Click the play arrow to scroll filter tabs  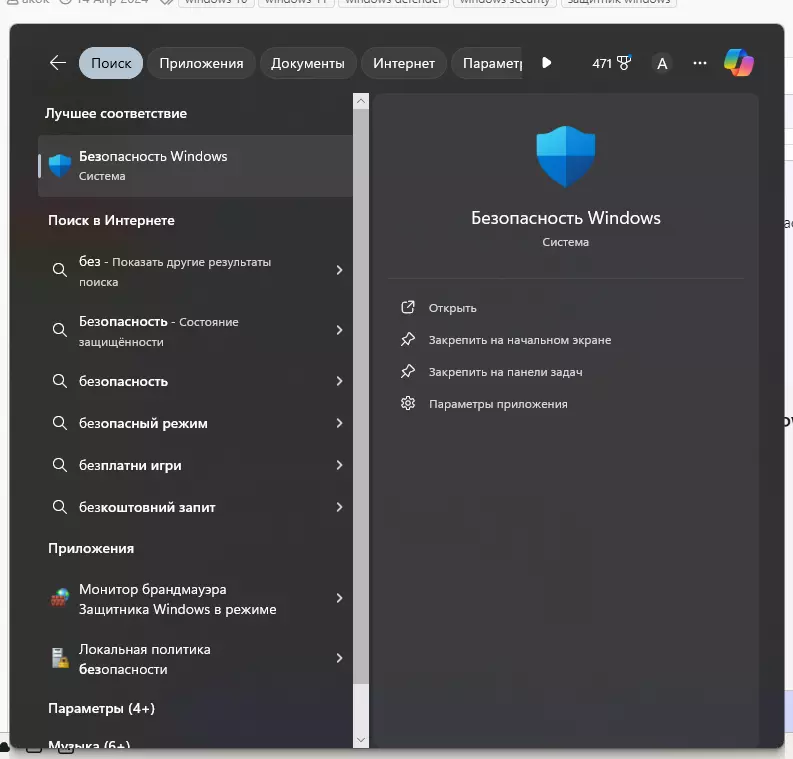[x=546, y=63]
